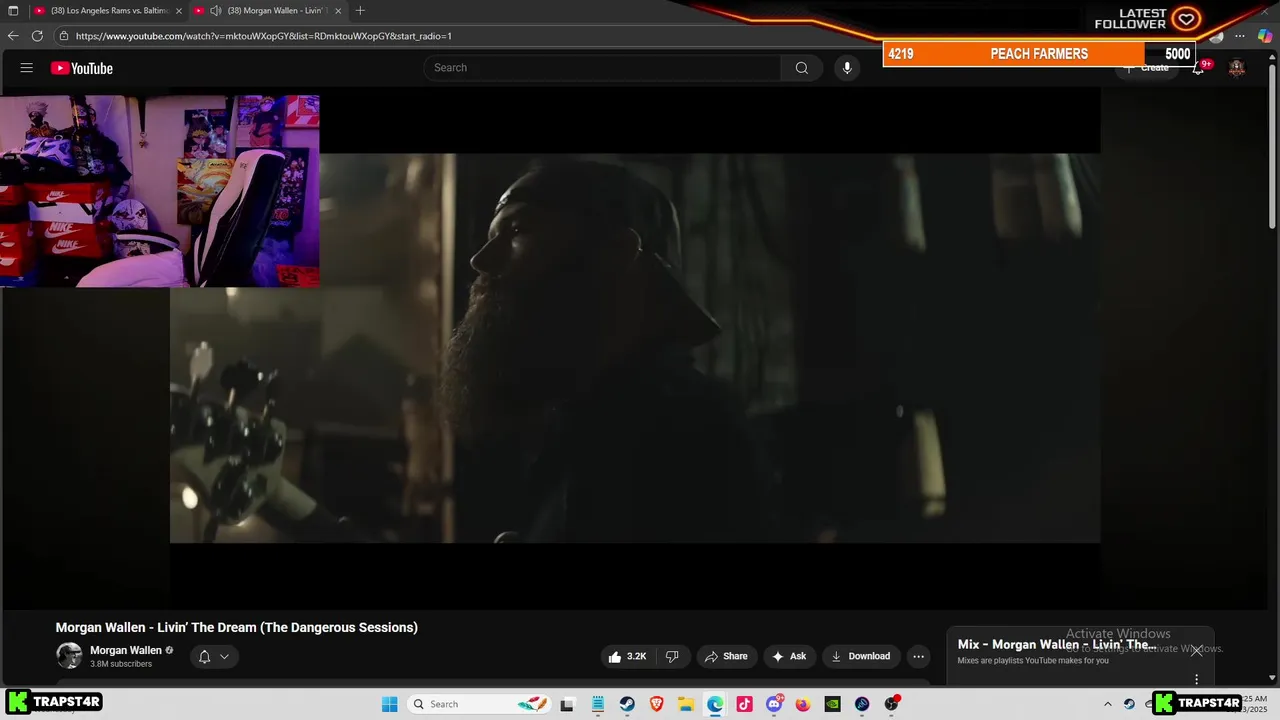Open a new browser tab
1280x720 pixels.
click(360, 11)
